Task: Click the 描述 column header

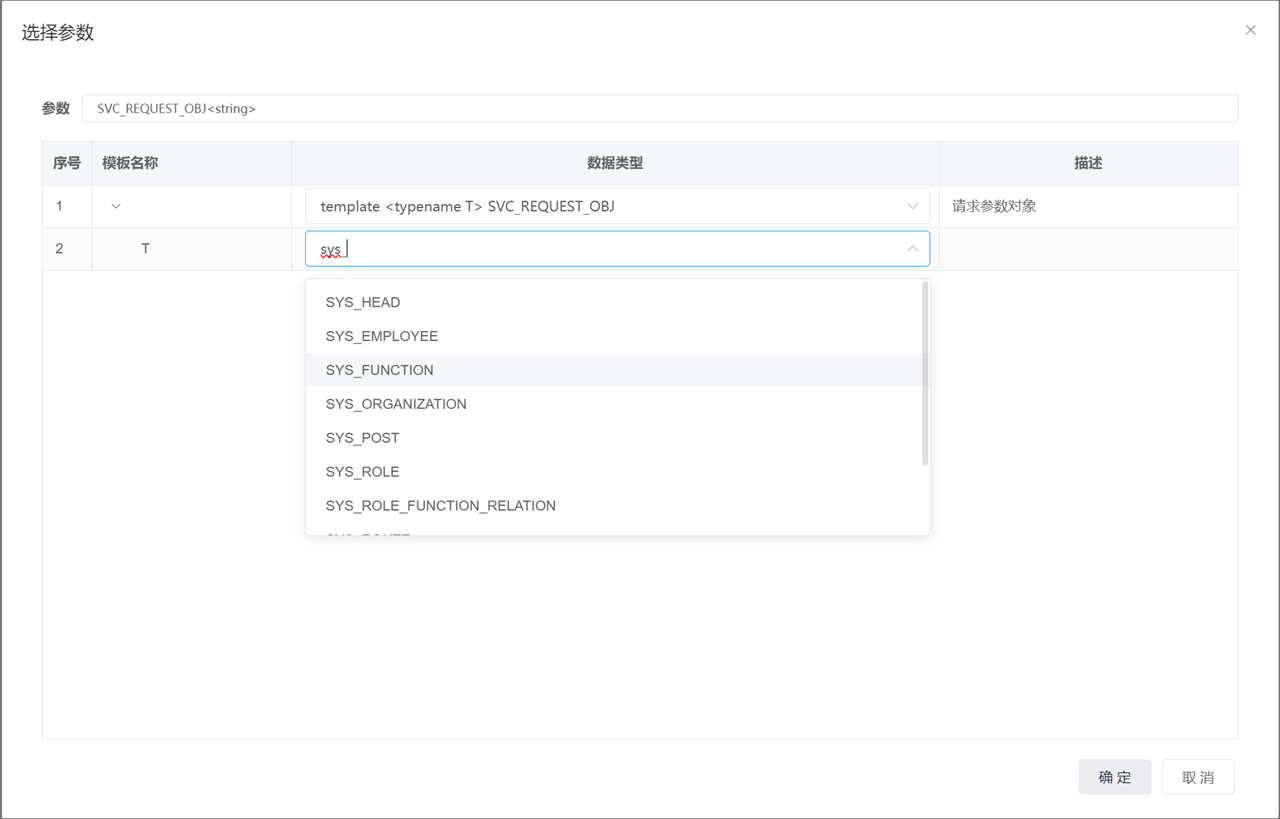Action: coord(1088,163)
